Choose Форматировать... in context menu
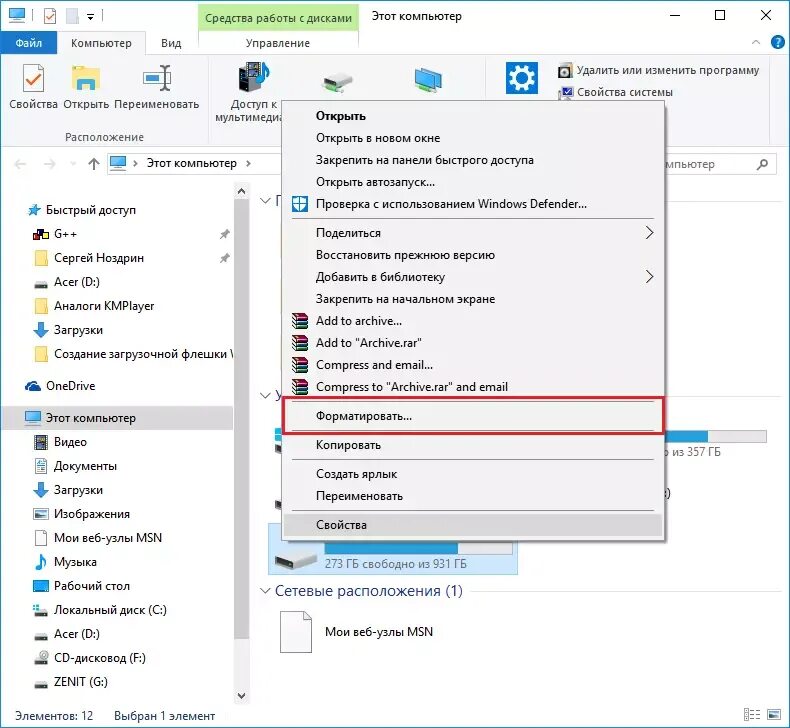Viewport: 790px width, 728px height. point(473,416)
